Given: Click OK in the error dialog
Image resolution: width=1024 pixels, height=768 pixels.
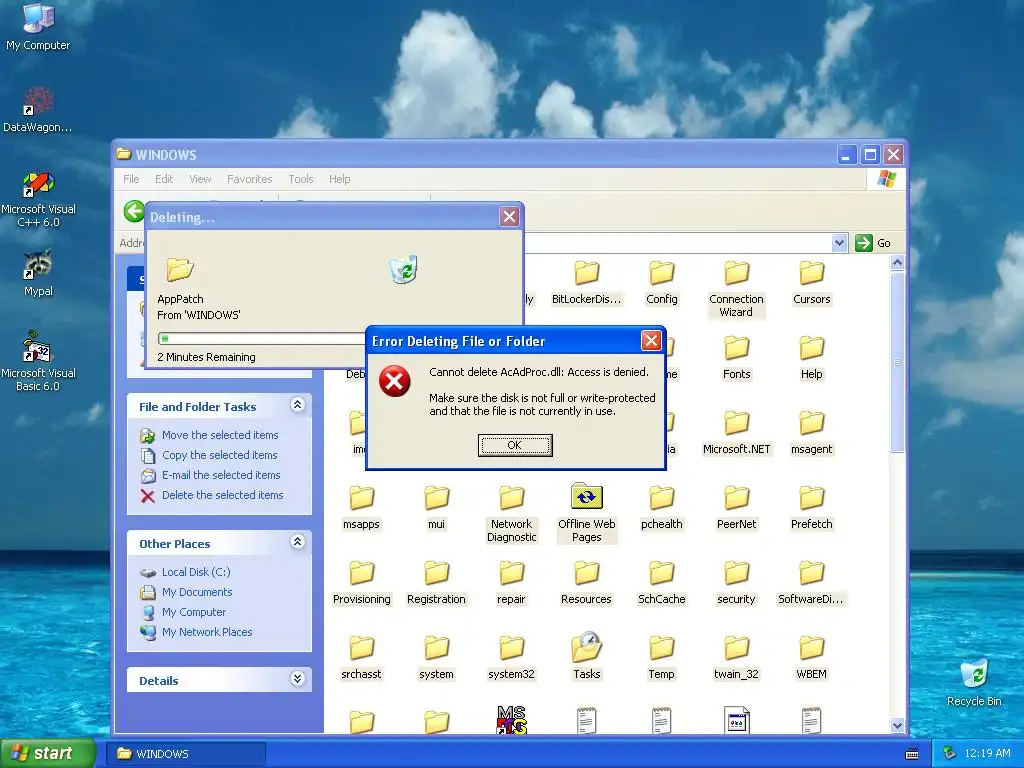Looking at the screenshot, I should (515, 445).
